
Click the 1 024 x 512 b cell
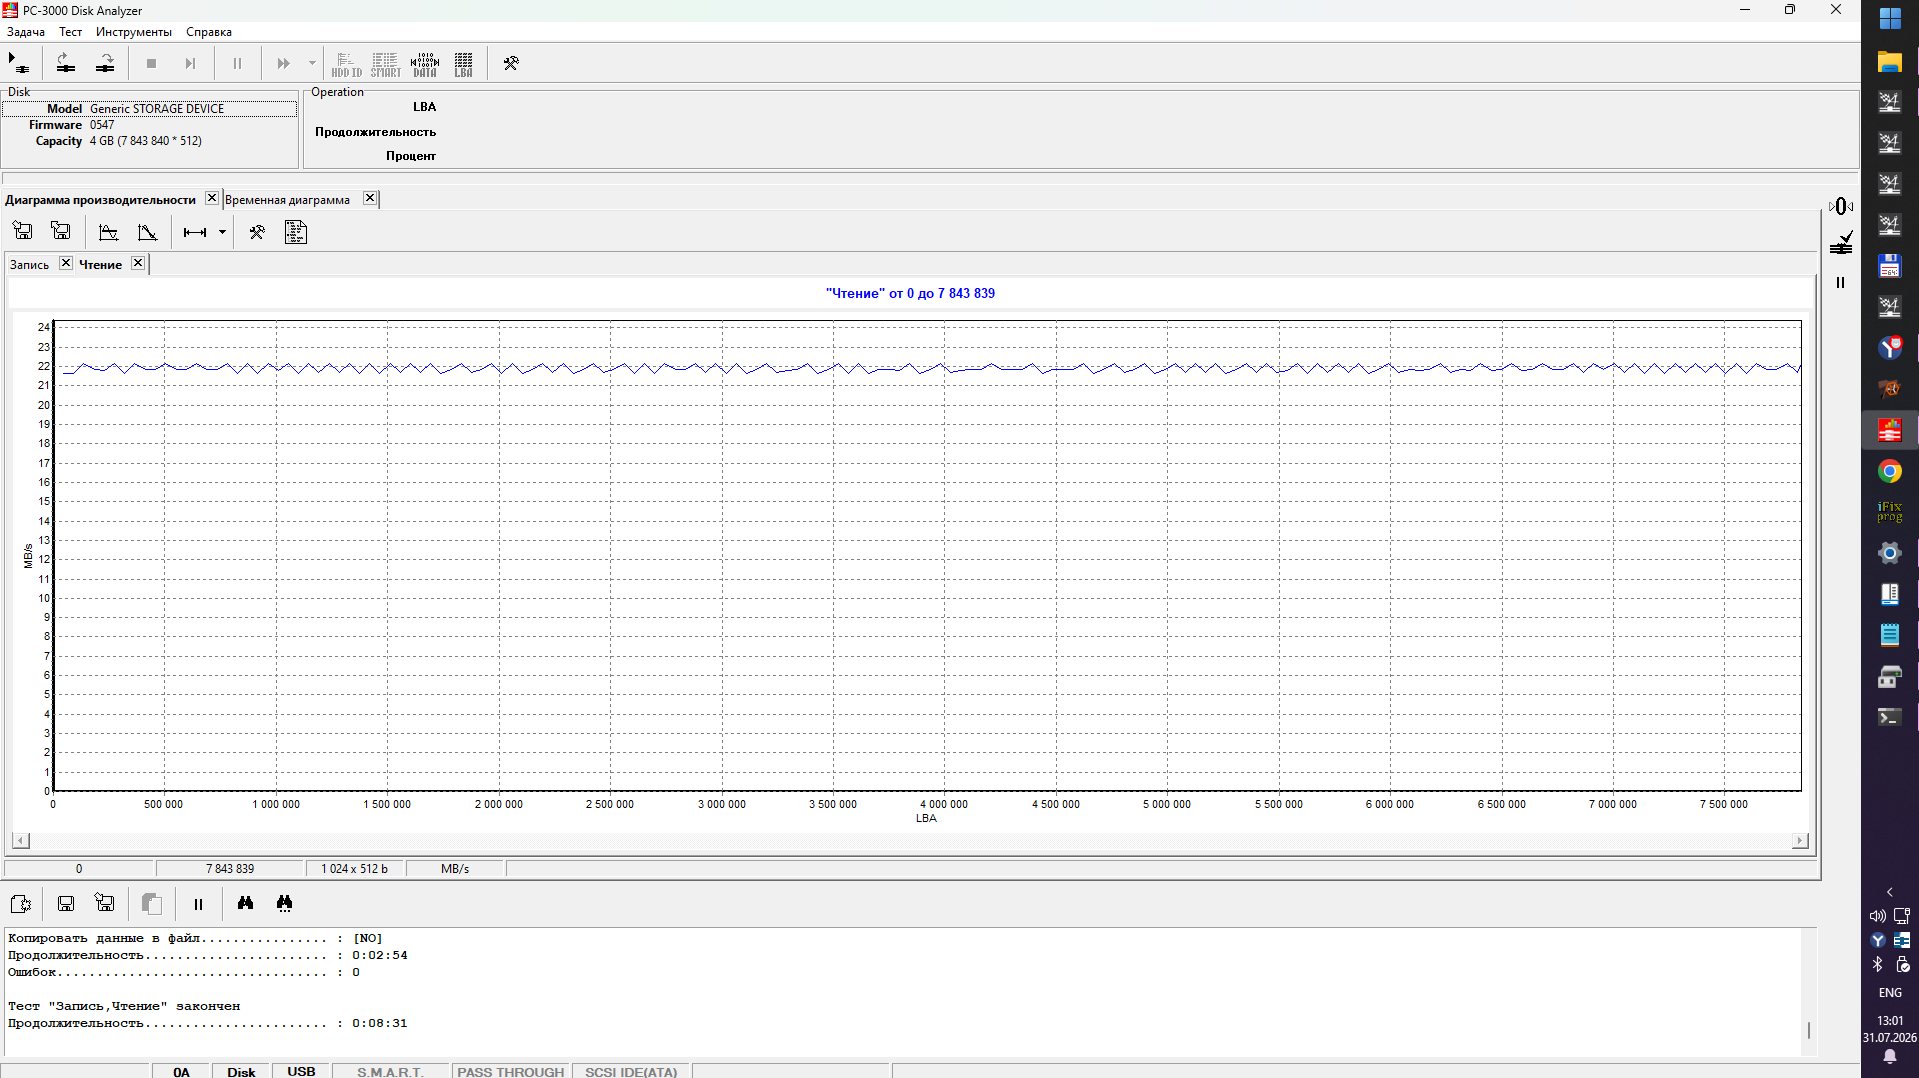coord(354,869)
